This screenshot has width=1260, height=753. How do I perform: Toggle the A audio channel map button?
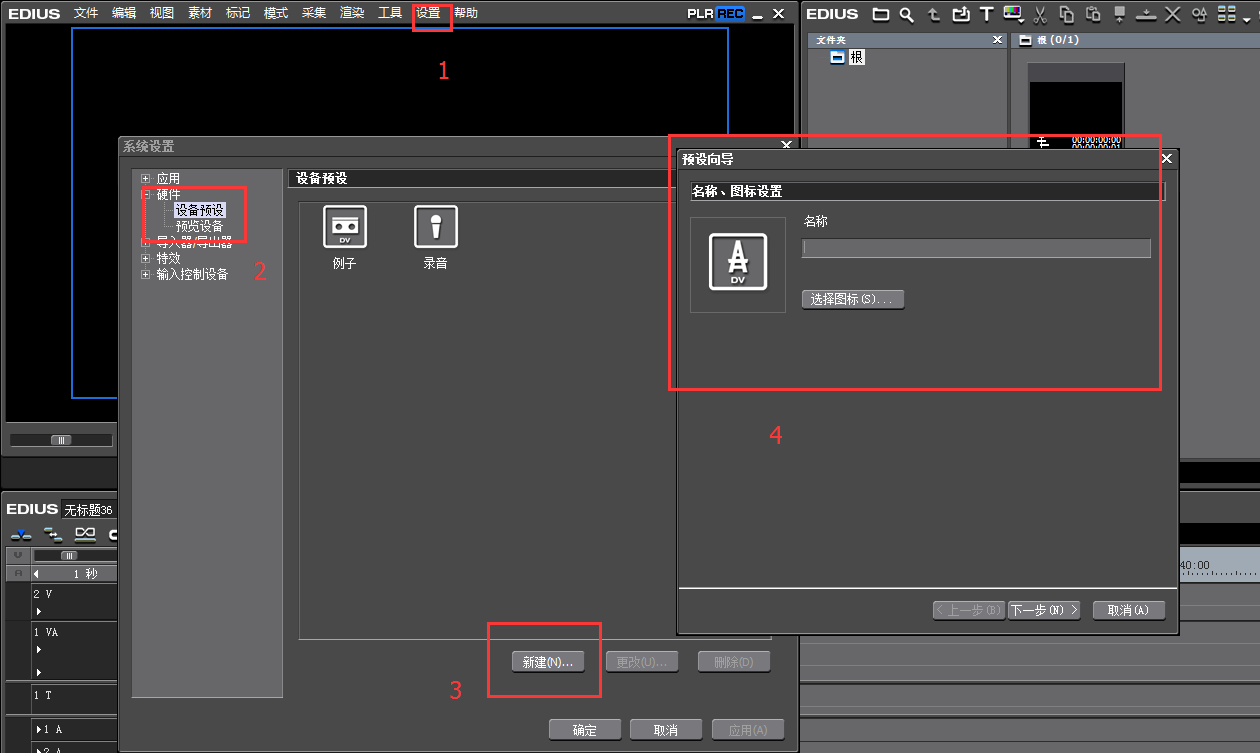tap(17, 574)
